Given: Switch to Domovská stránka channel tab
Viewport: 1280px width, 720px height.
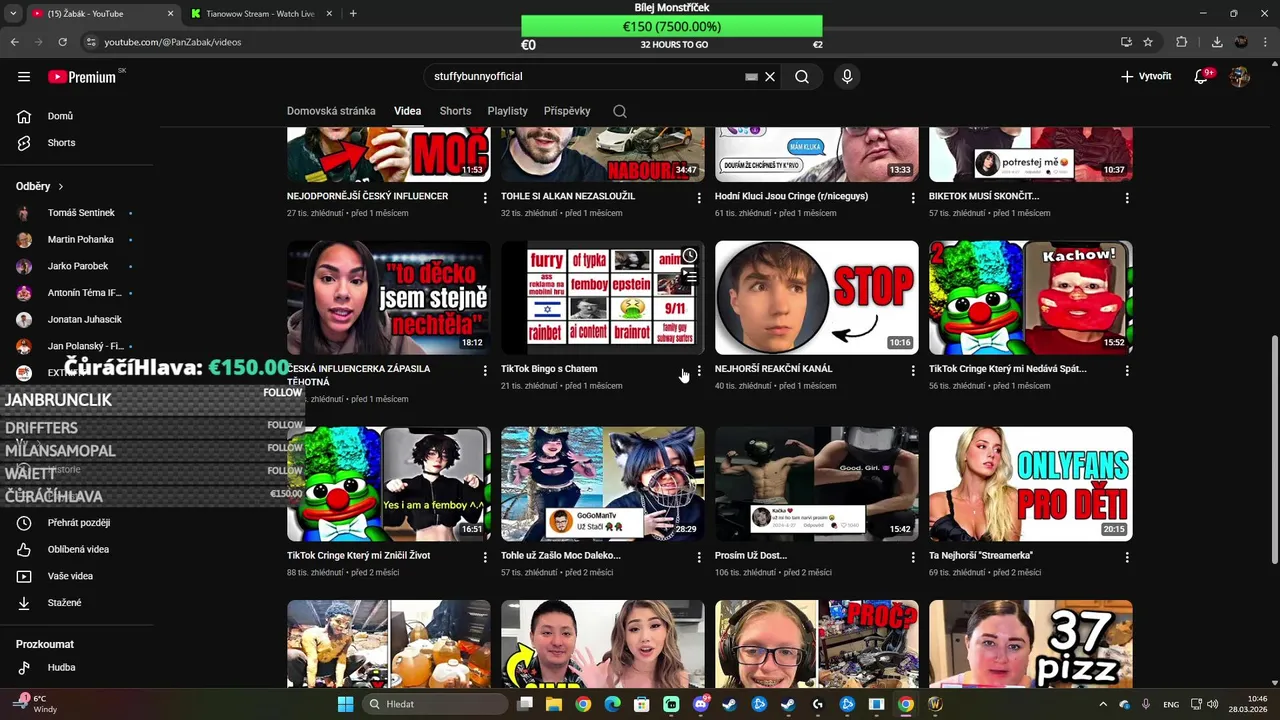Looking at the screenshot, I should (331, 111).
